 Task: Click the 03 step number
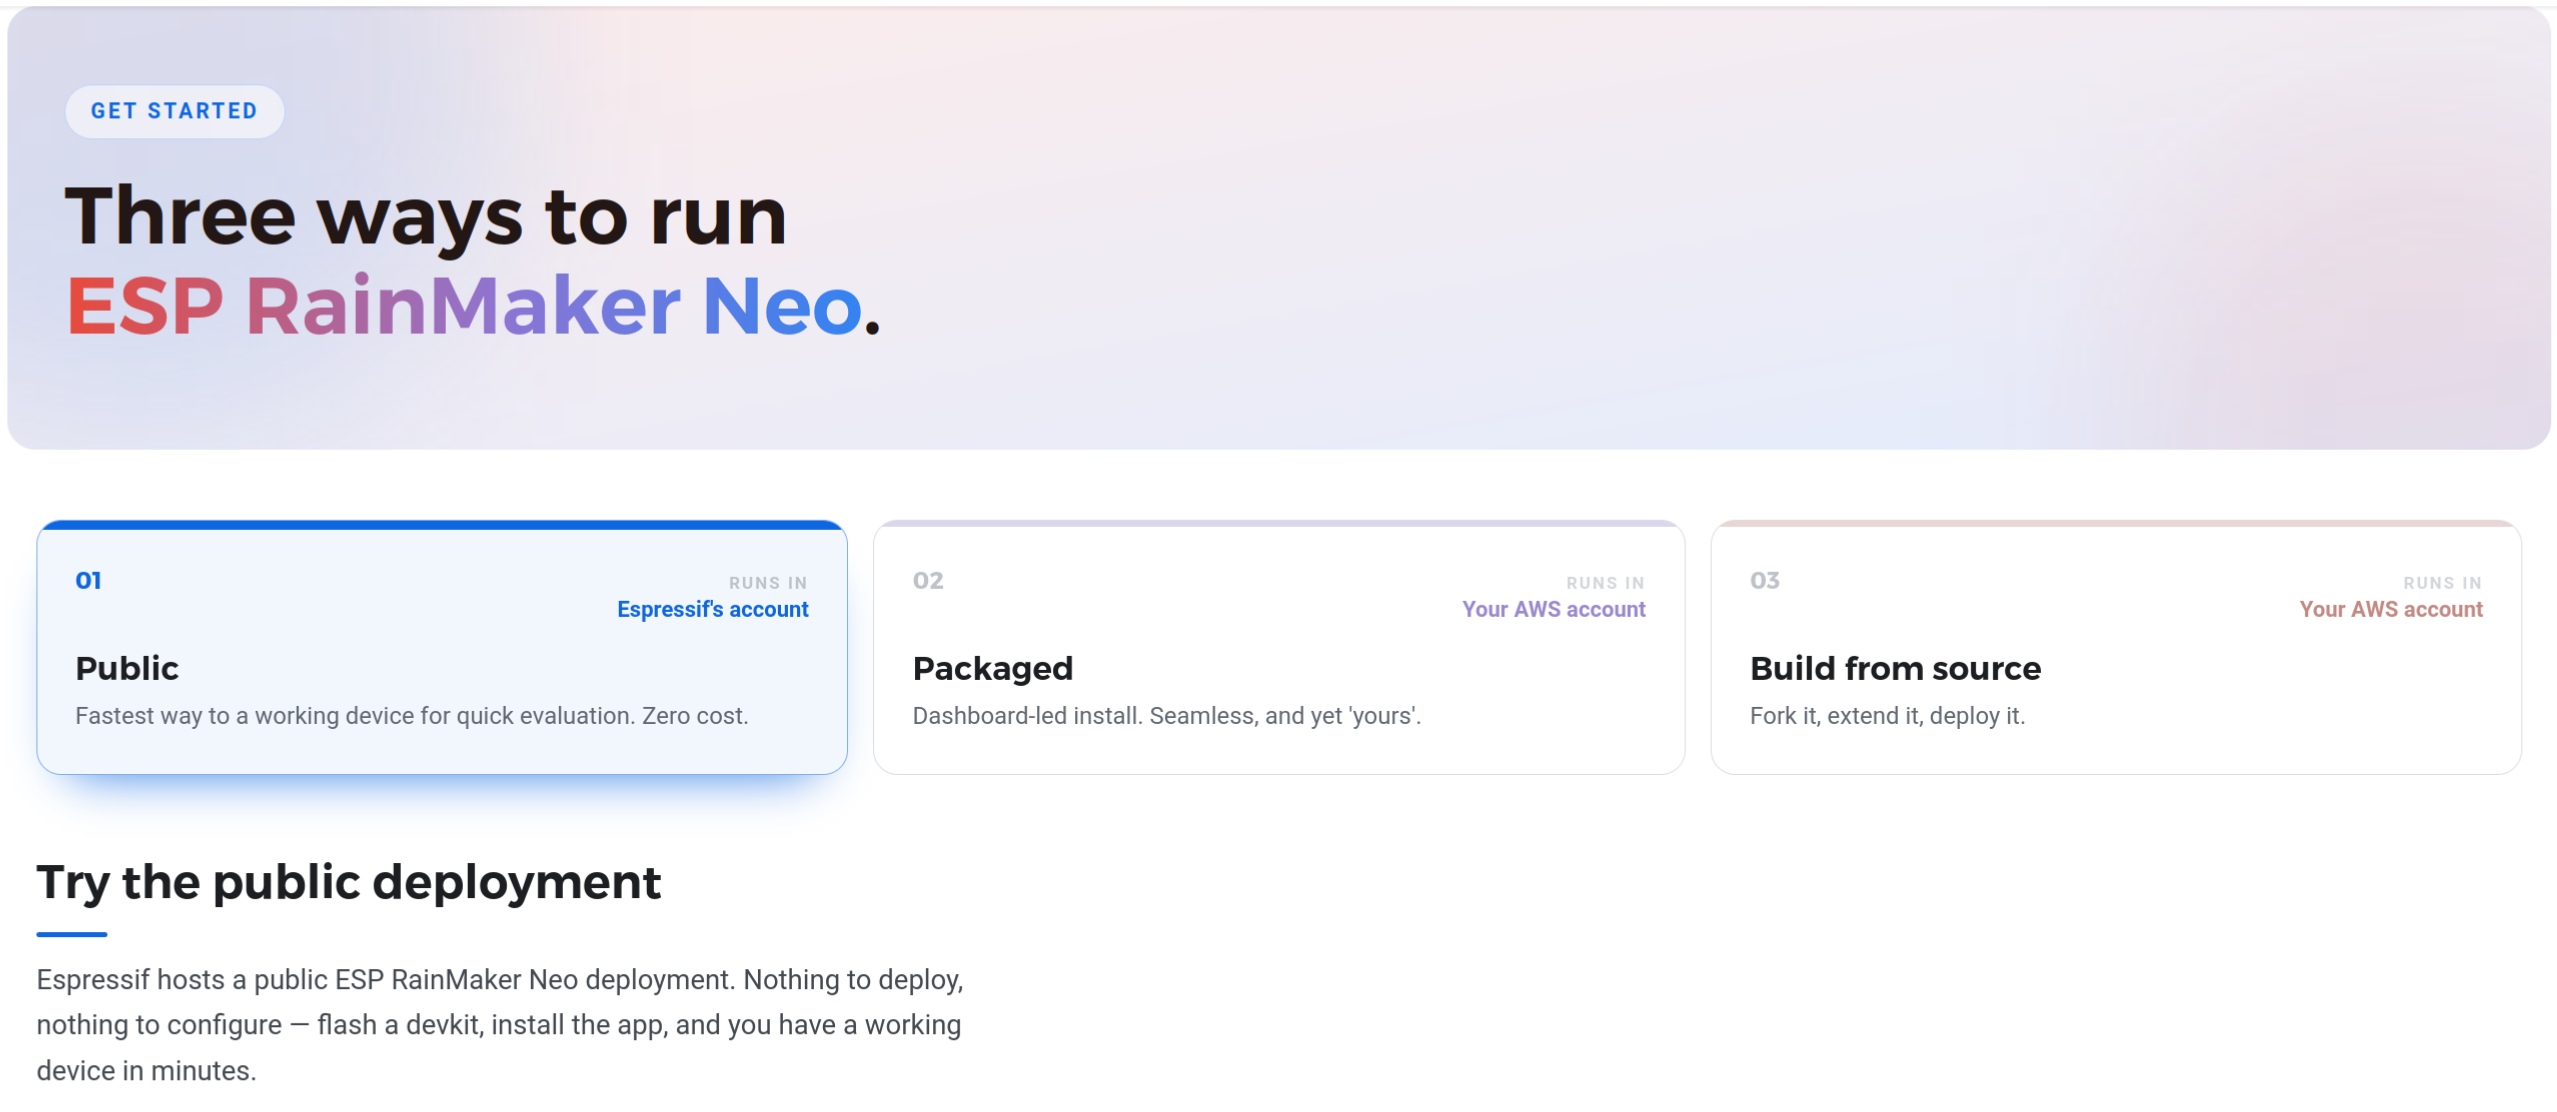click(x=1764, y=581)
